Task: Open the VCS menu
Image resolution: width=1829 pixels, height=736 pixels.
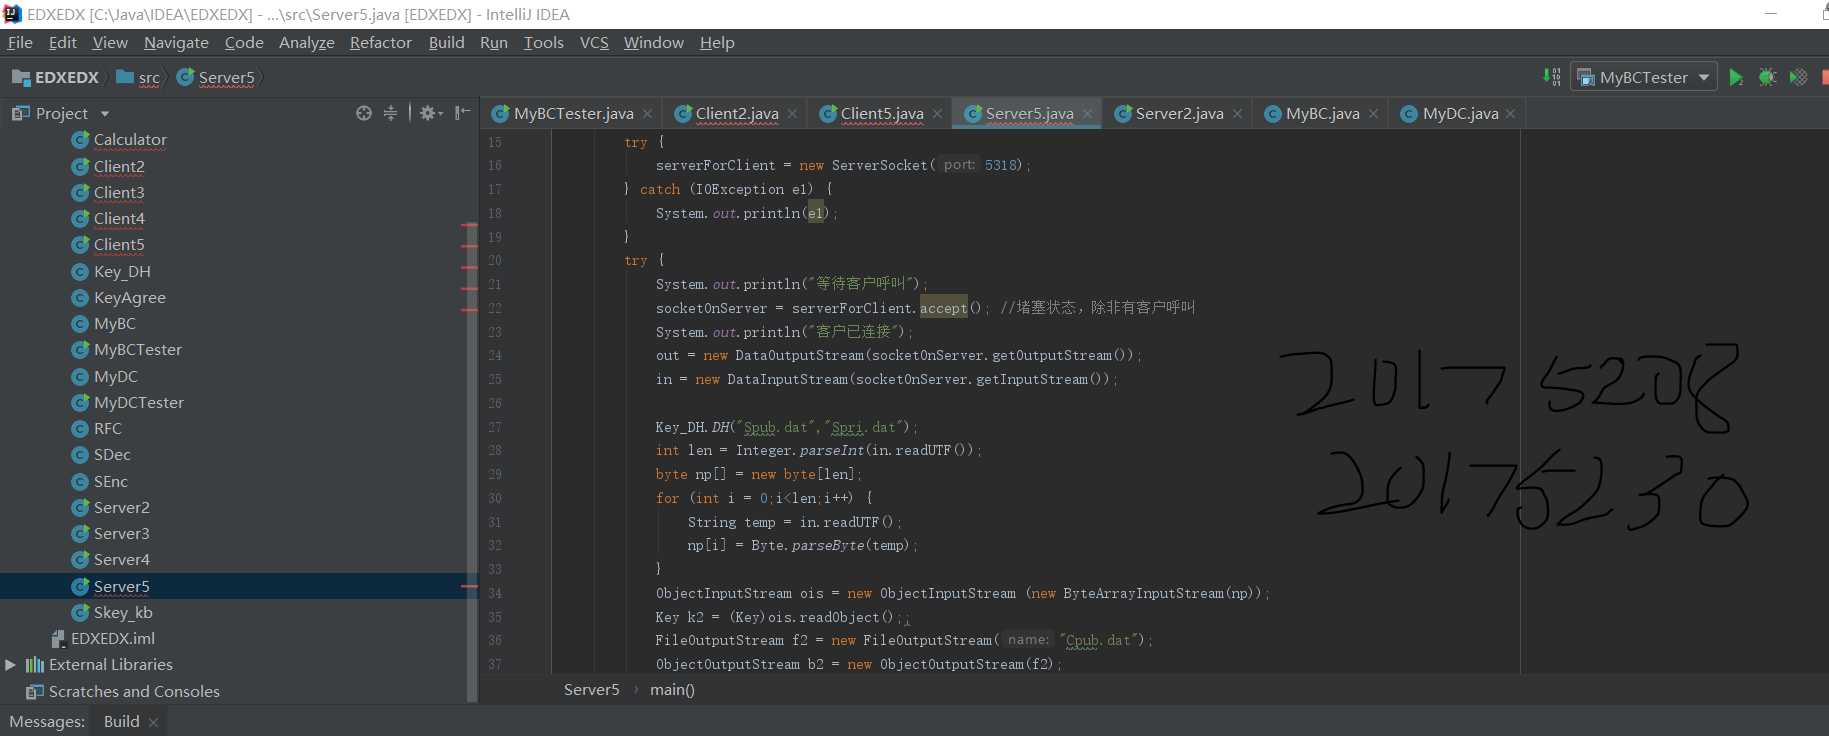Action: tap(594, 42)
